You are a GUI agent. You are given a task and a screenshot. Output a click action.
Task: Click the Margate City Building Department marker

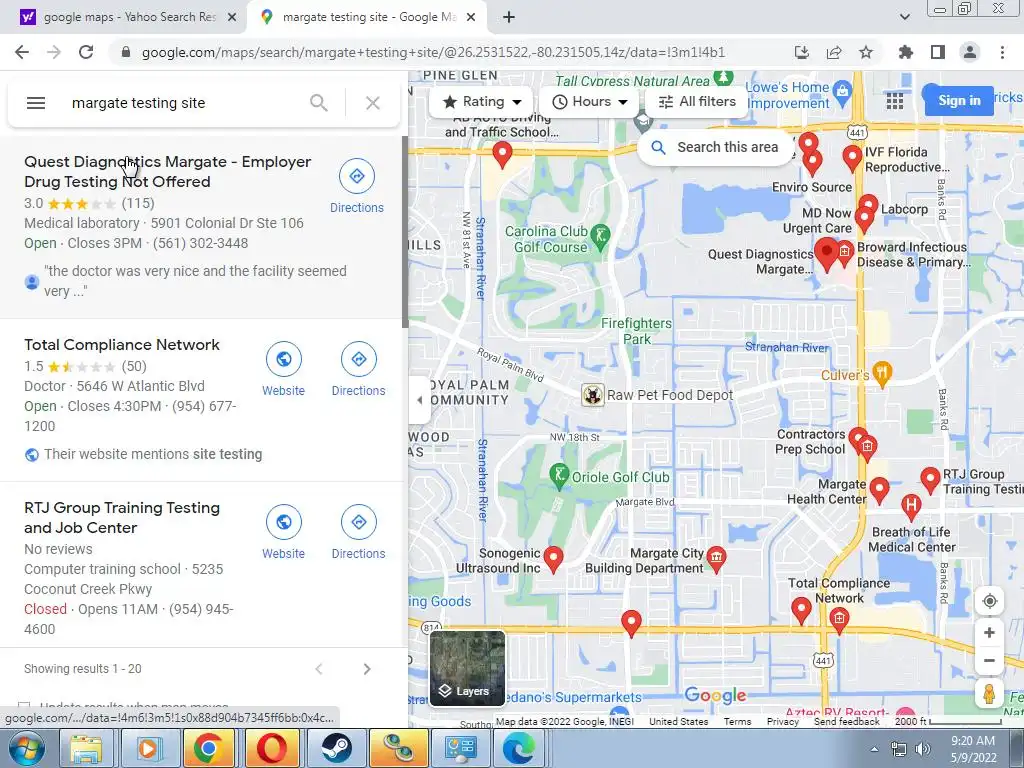click(x=716, y=560)
